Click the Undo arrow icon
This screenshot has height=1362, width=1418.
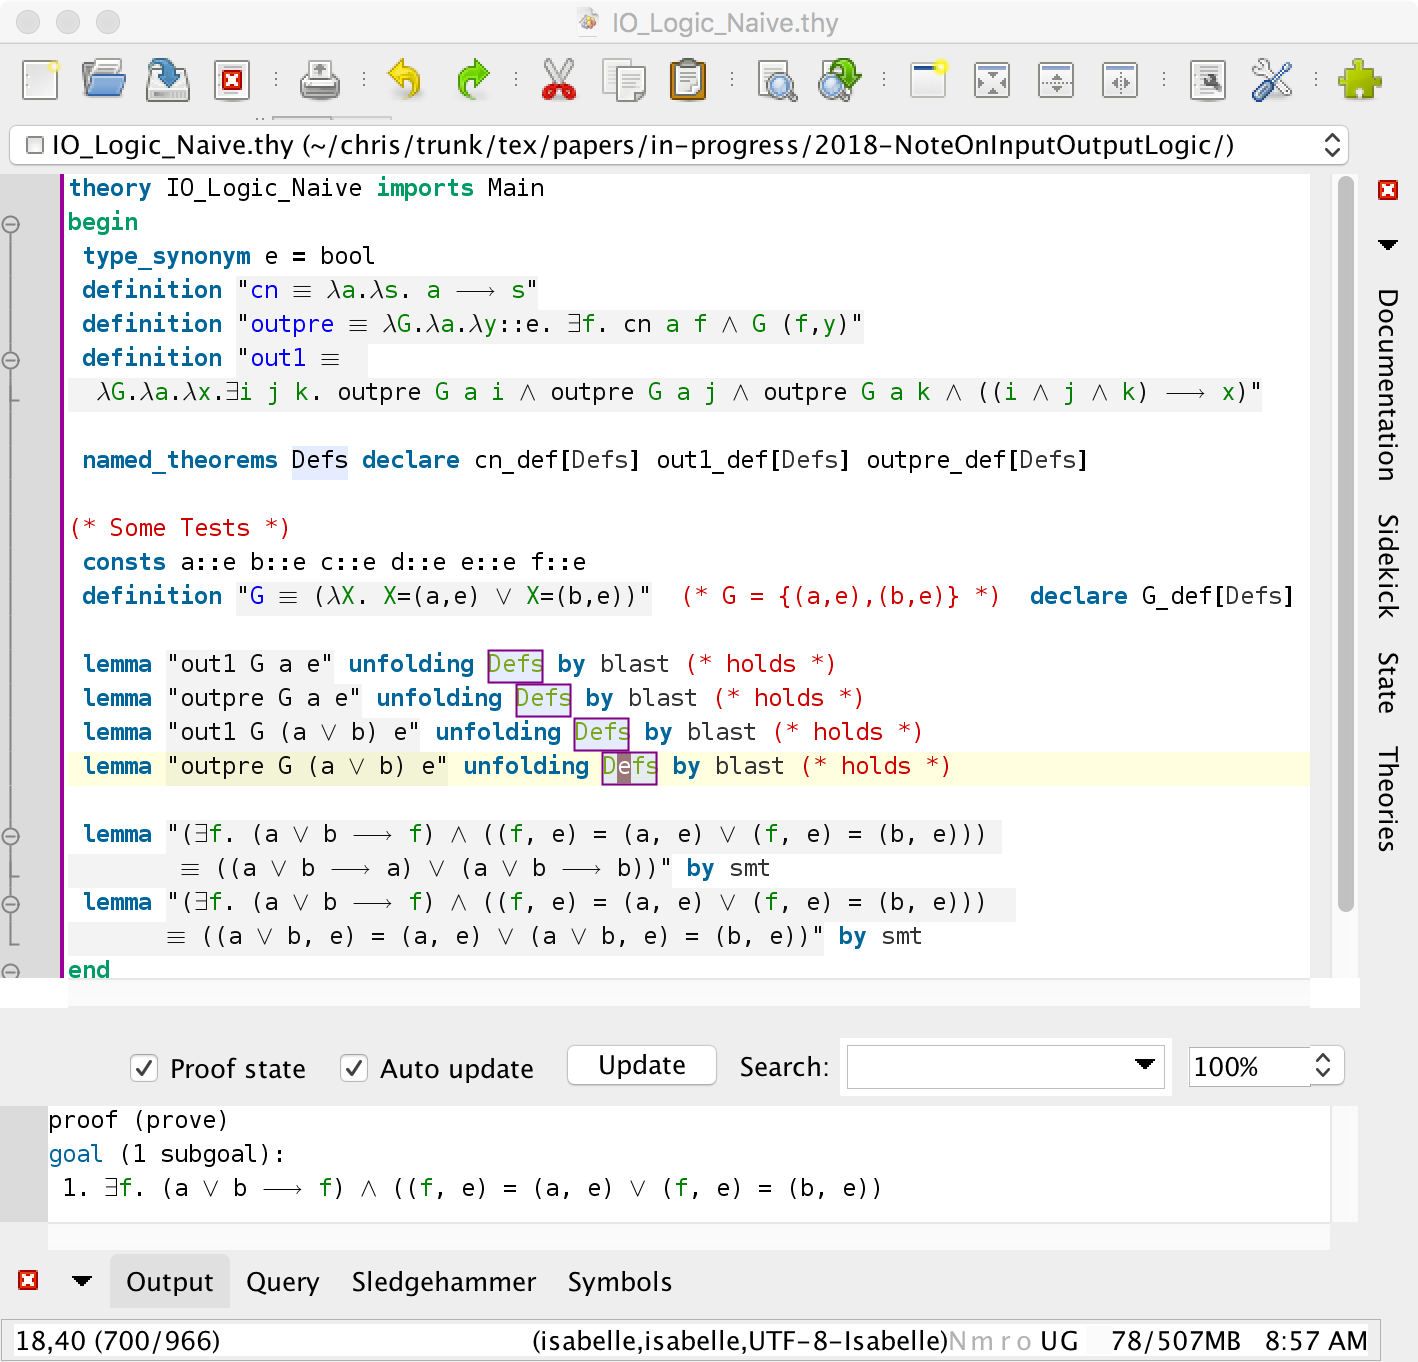pyautogui.click(x=404, y=79)
